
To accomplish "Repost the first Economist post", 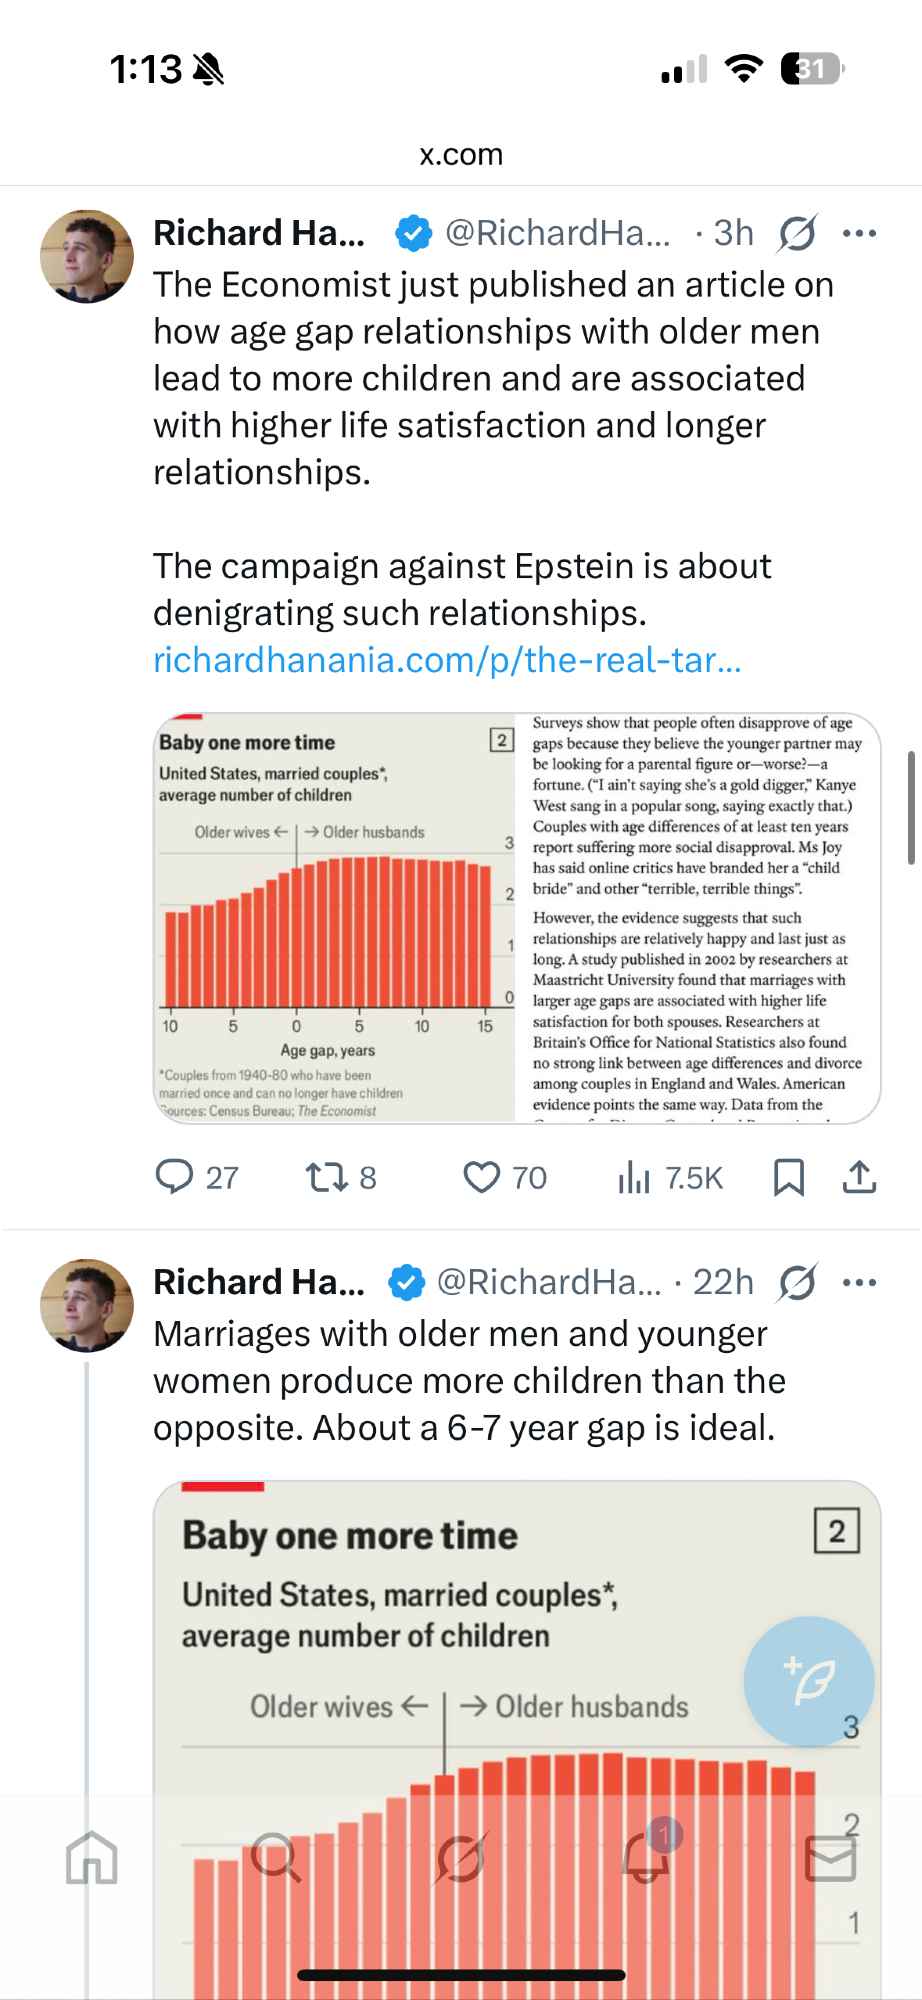I will [327, 1177].
